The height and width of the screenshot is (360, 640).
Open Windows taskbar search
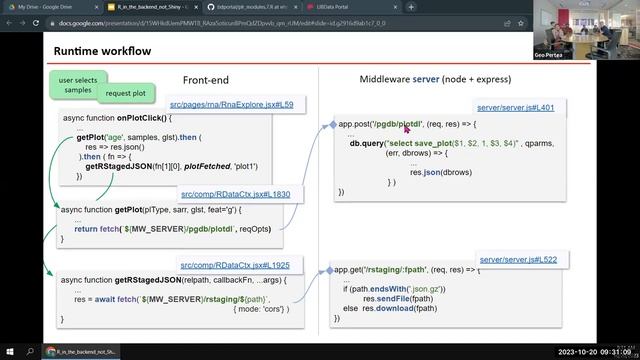point(30,351)
